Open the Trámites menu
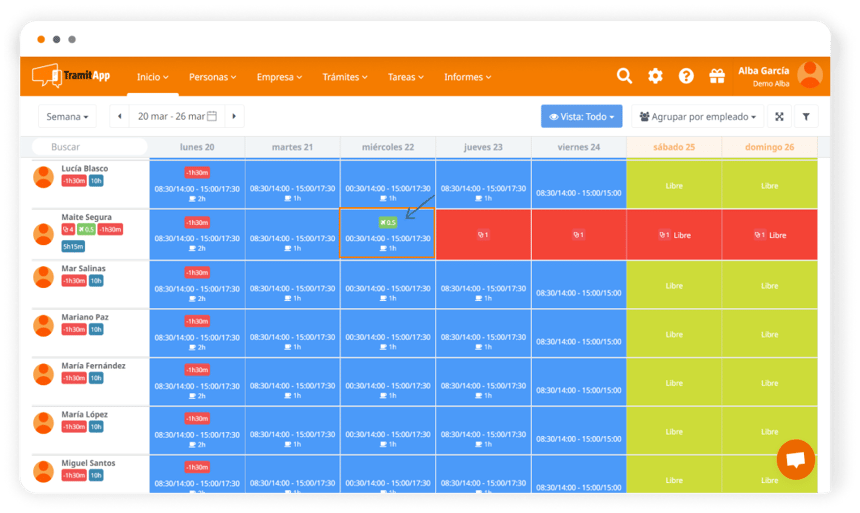 click(x=345, y=77)
